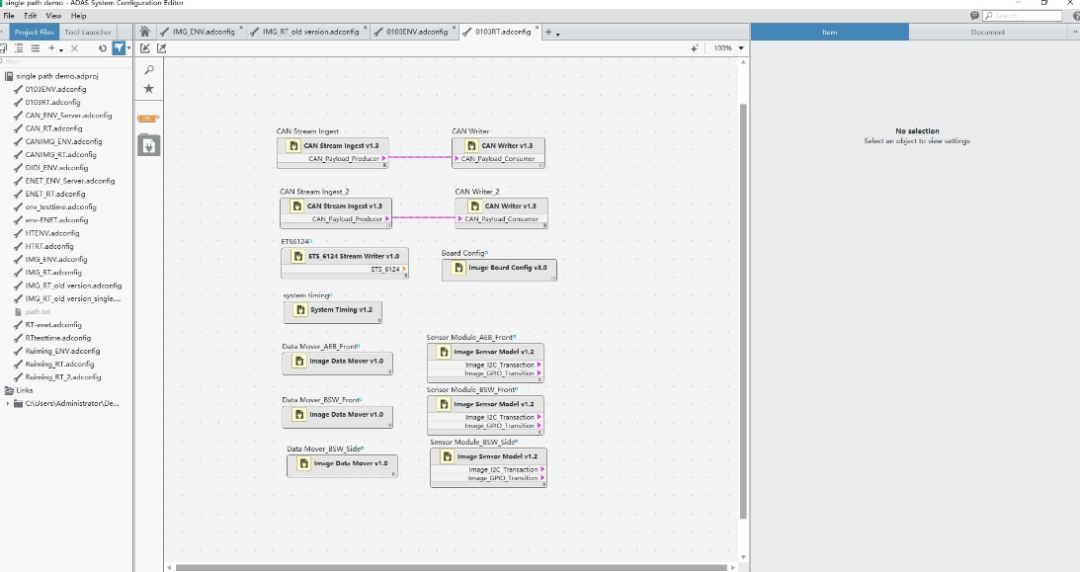Switch to the Document tab in the right panel
The image size is (1080, 572).
pos(987,32)
